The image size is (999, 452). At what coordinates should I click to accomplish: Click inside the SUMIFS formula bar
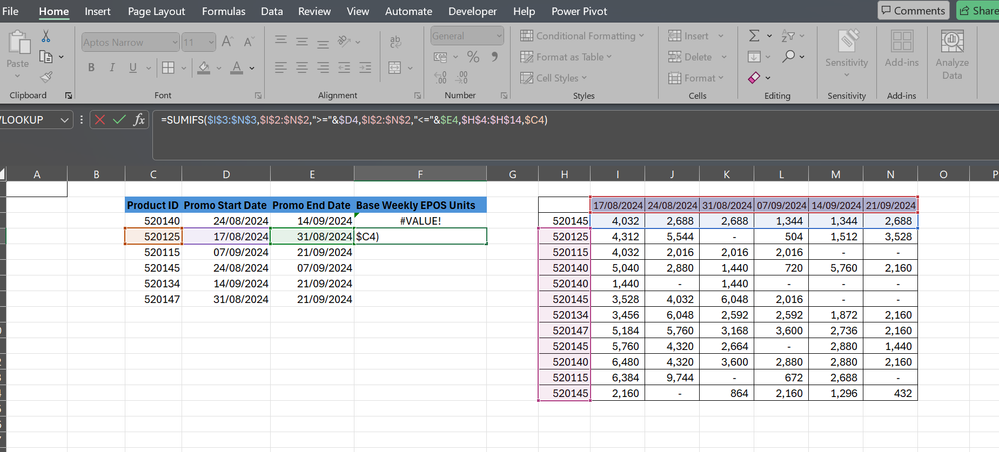575,135
